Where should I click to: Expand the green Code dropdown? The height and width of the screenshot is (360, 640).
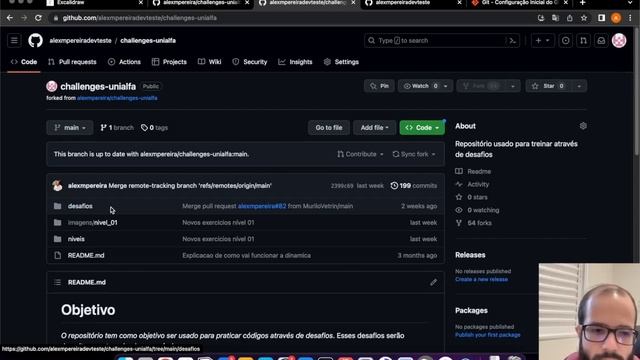[422, 128]
